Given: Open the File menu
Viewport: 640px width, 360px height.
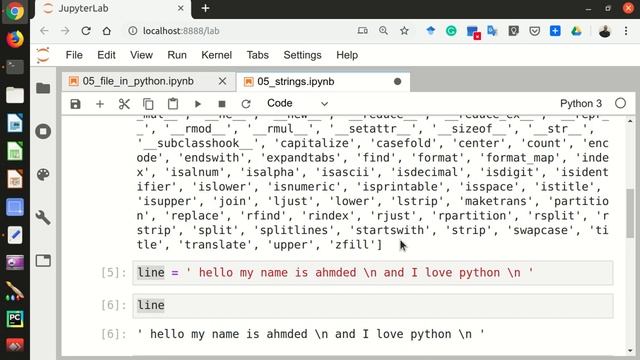Looking at the screenshot, I should [x=74, y=55].
